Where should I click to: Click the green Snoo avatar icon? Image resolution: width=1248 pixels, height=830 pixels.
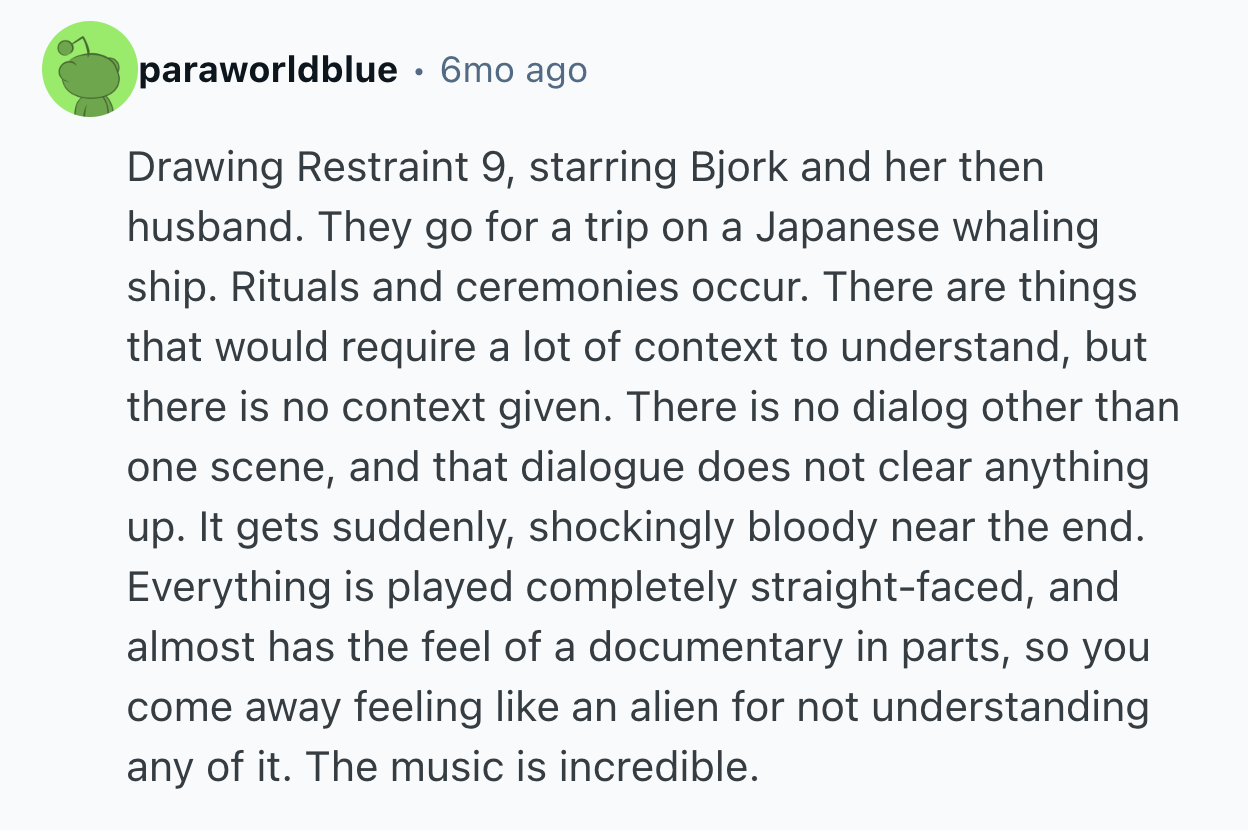click(89, 70)
